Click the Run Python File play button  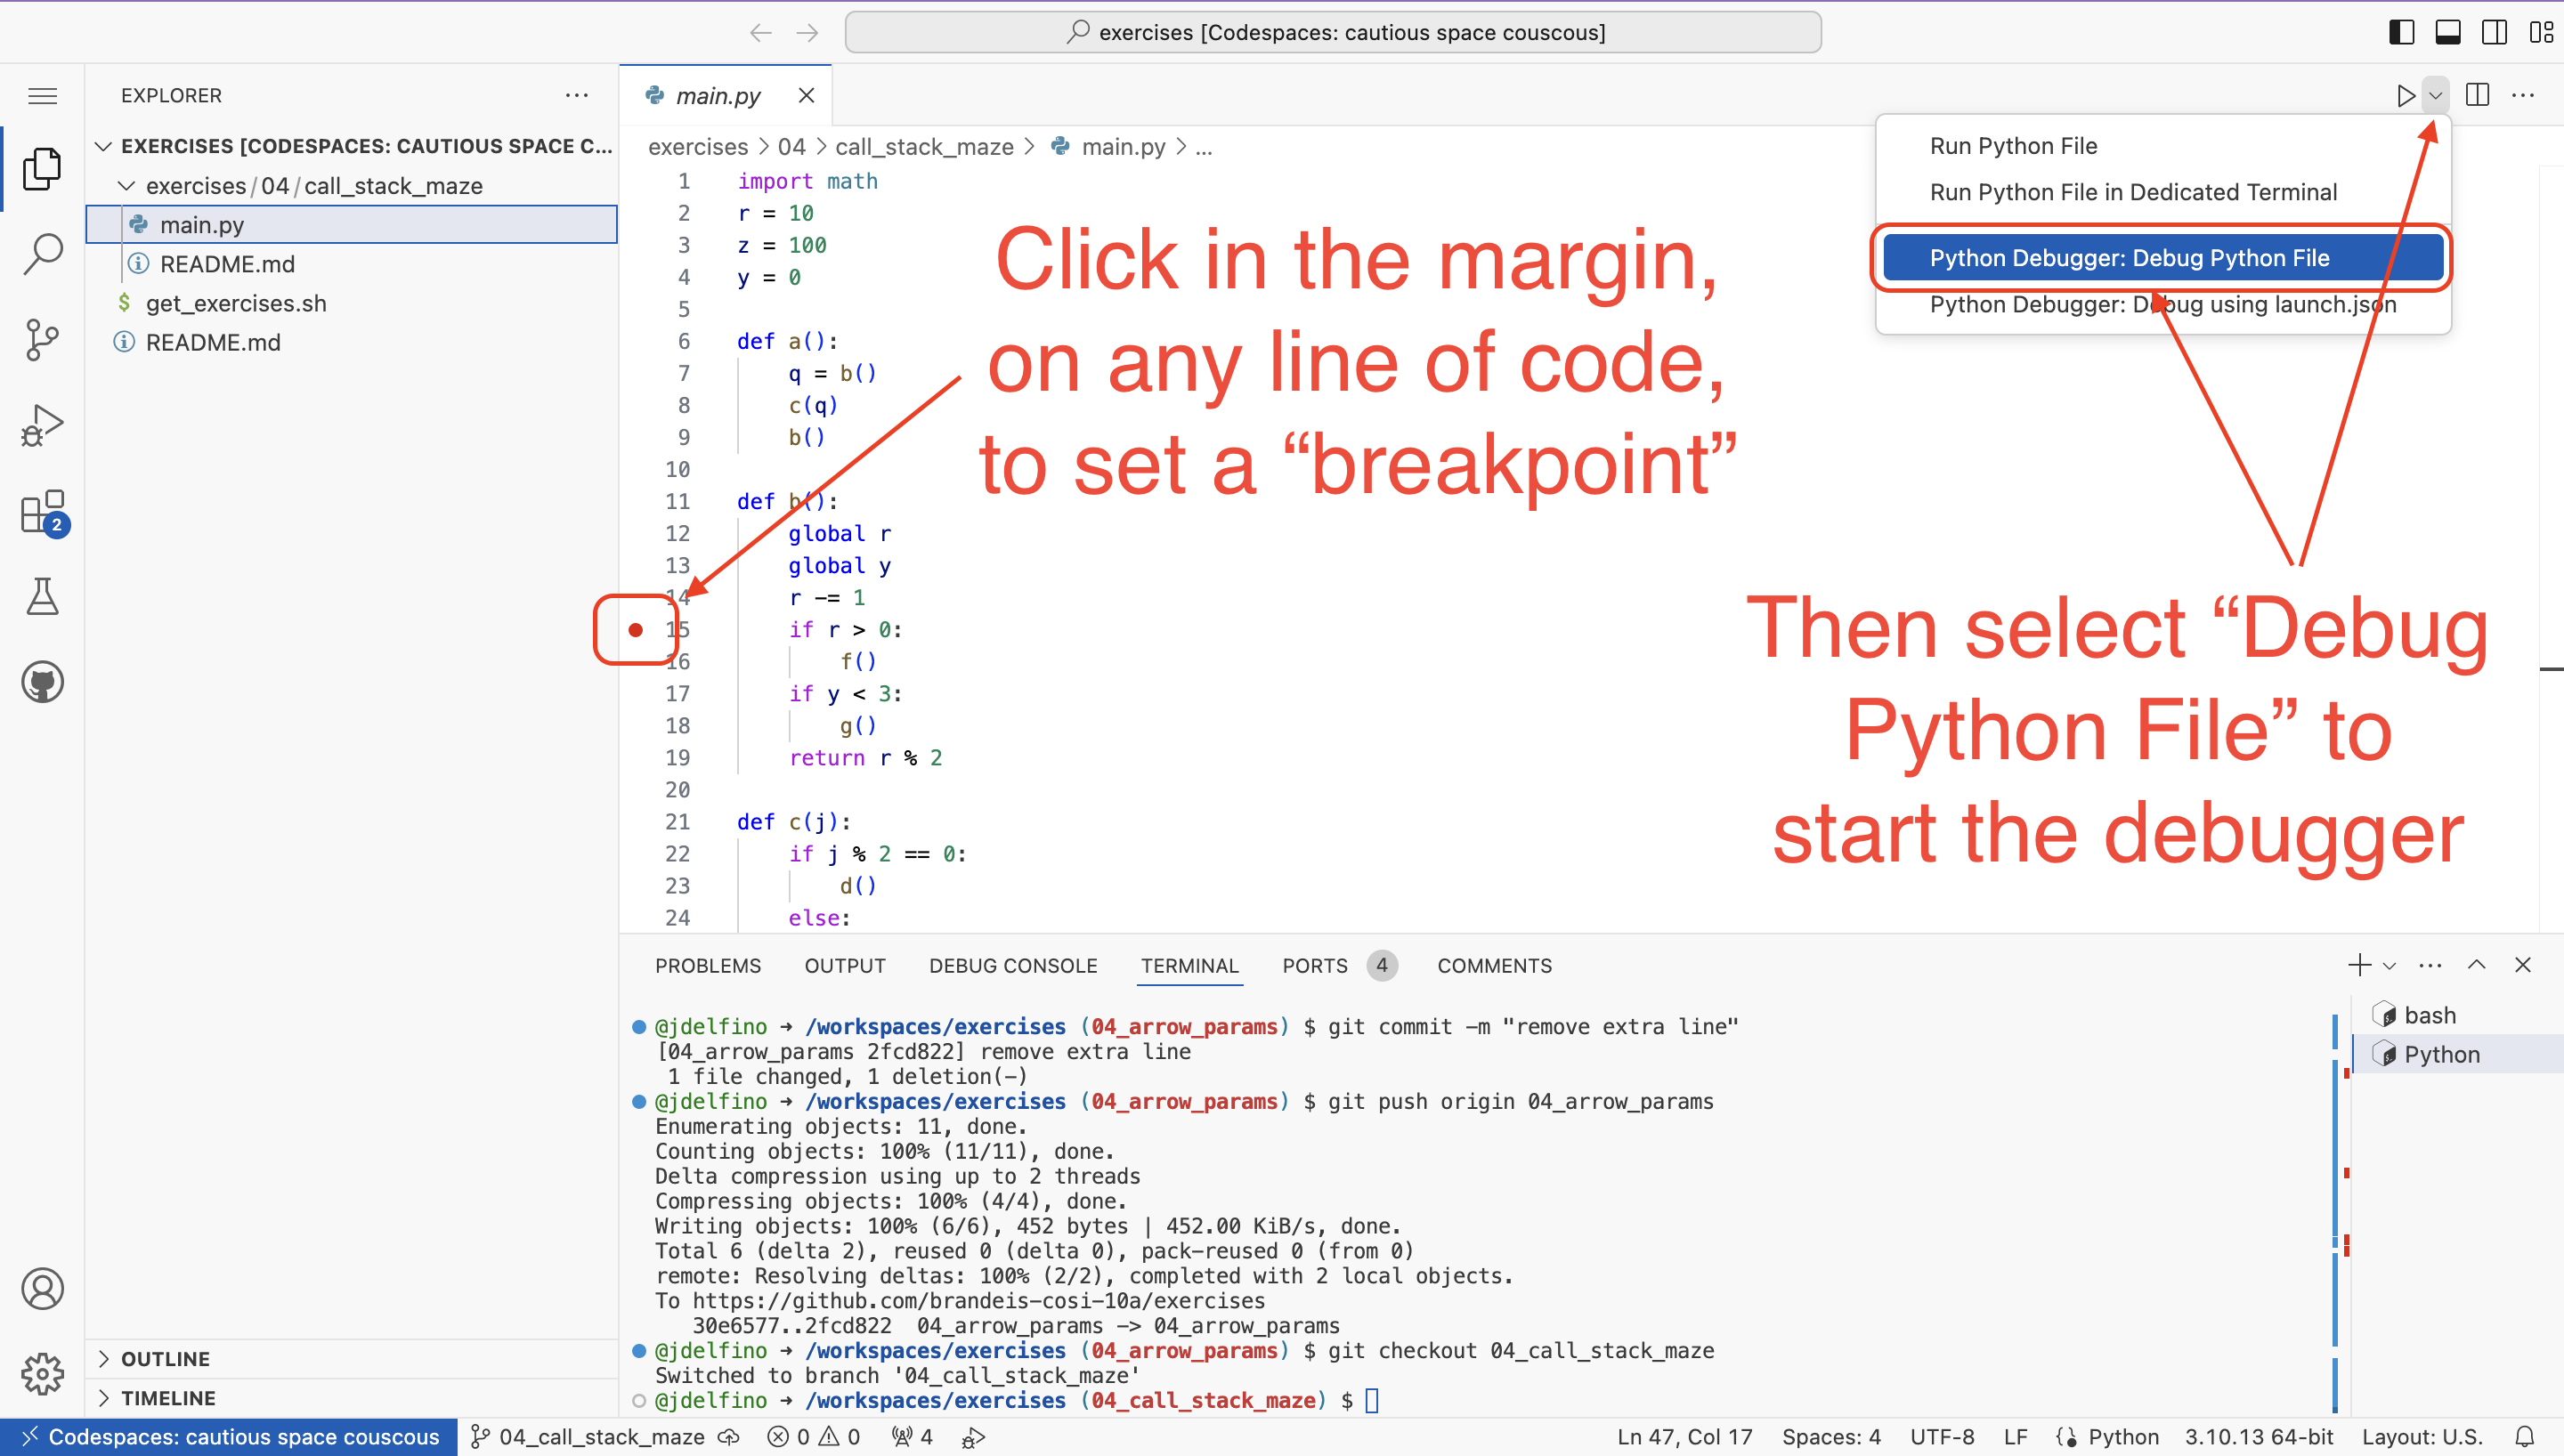pos(2406,95)
